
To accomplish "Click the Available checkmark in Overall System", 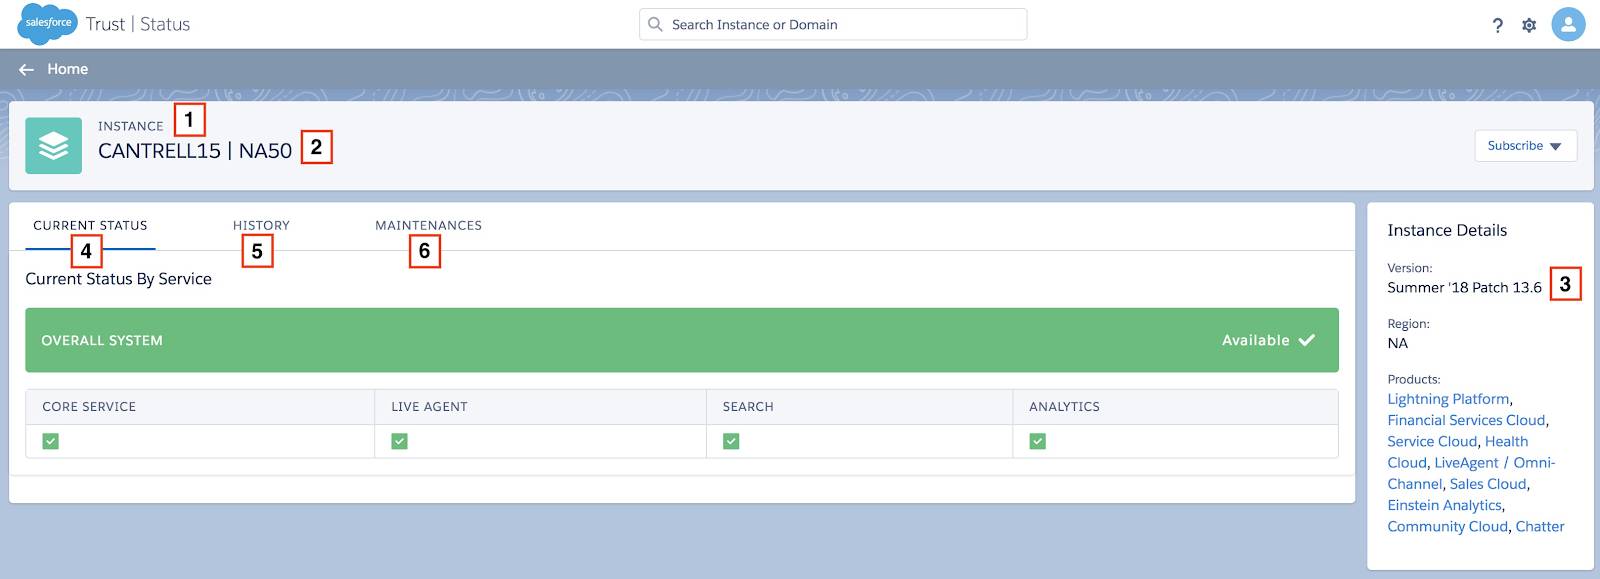I will (1306, 340).
